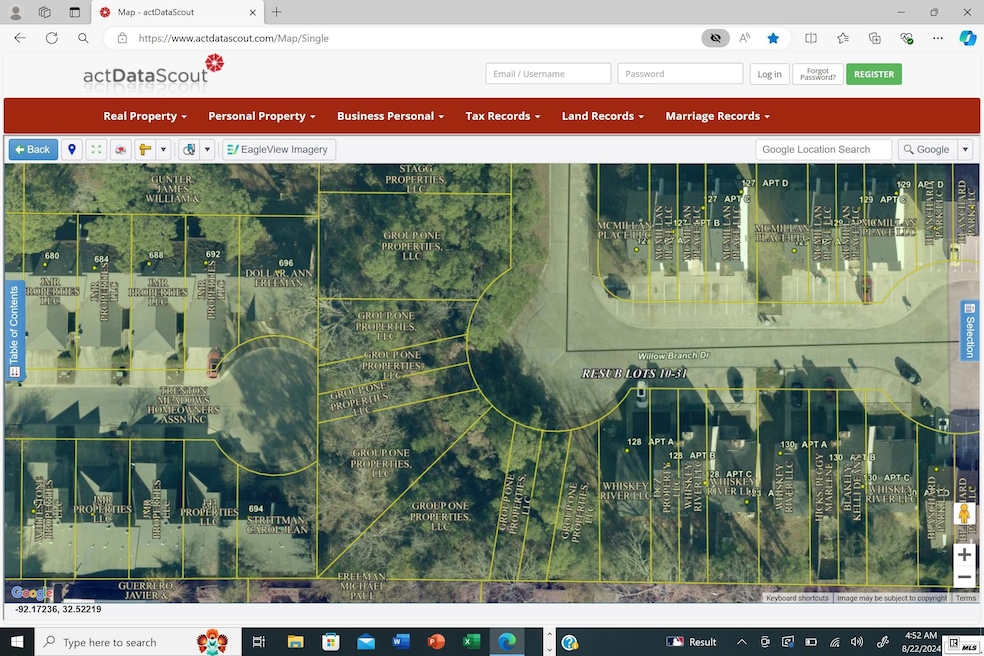984x656 pixels.
Task: Click the location pin marker tool
Action: (71, 149)
